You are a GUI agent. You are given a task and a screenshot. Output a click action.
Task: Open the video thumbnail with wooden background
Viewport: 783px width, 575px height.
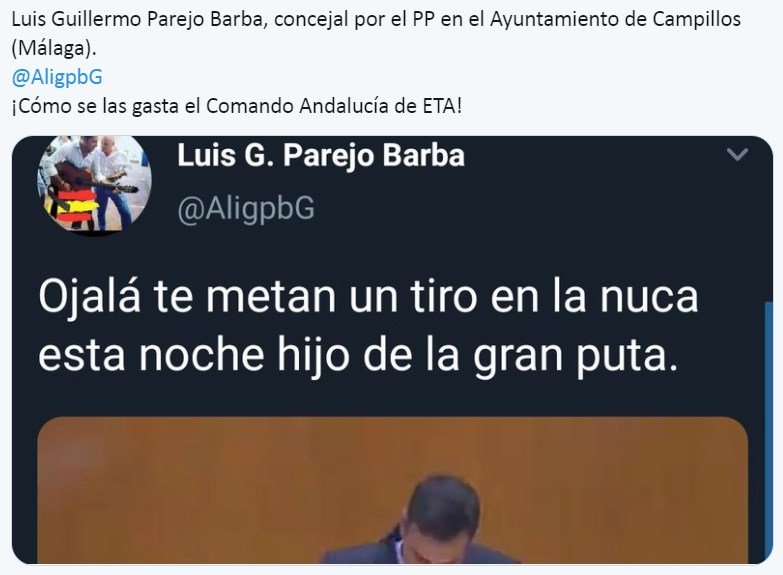[x=392, y=490]
